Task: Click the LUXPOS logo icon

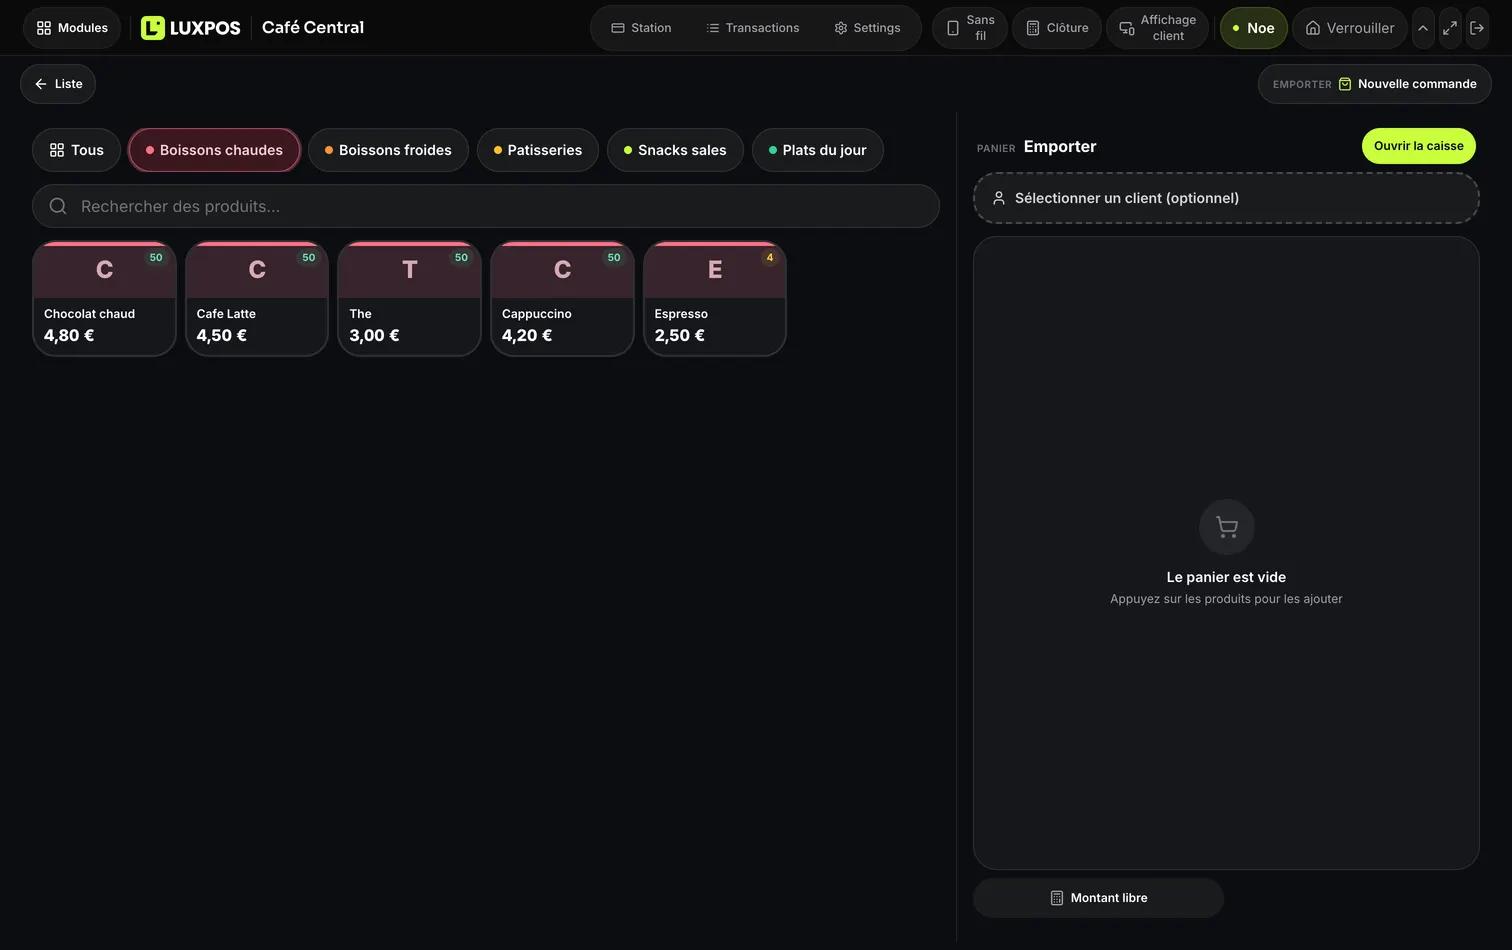Action: pyautogui.click(x=152, y=28)
